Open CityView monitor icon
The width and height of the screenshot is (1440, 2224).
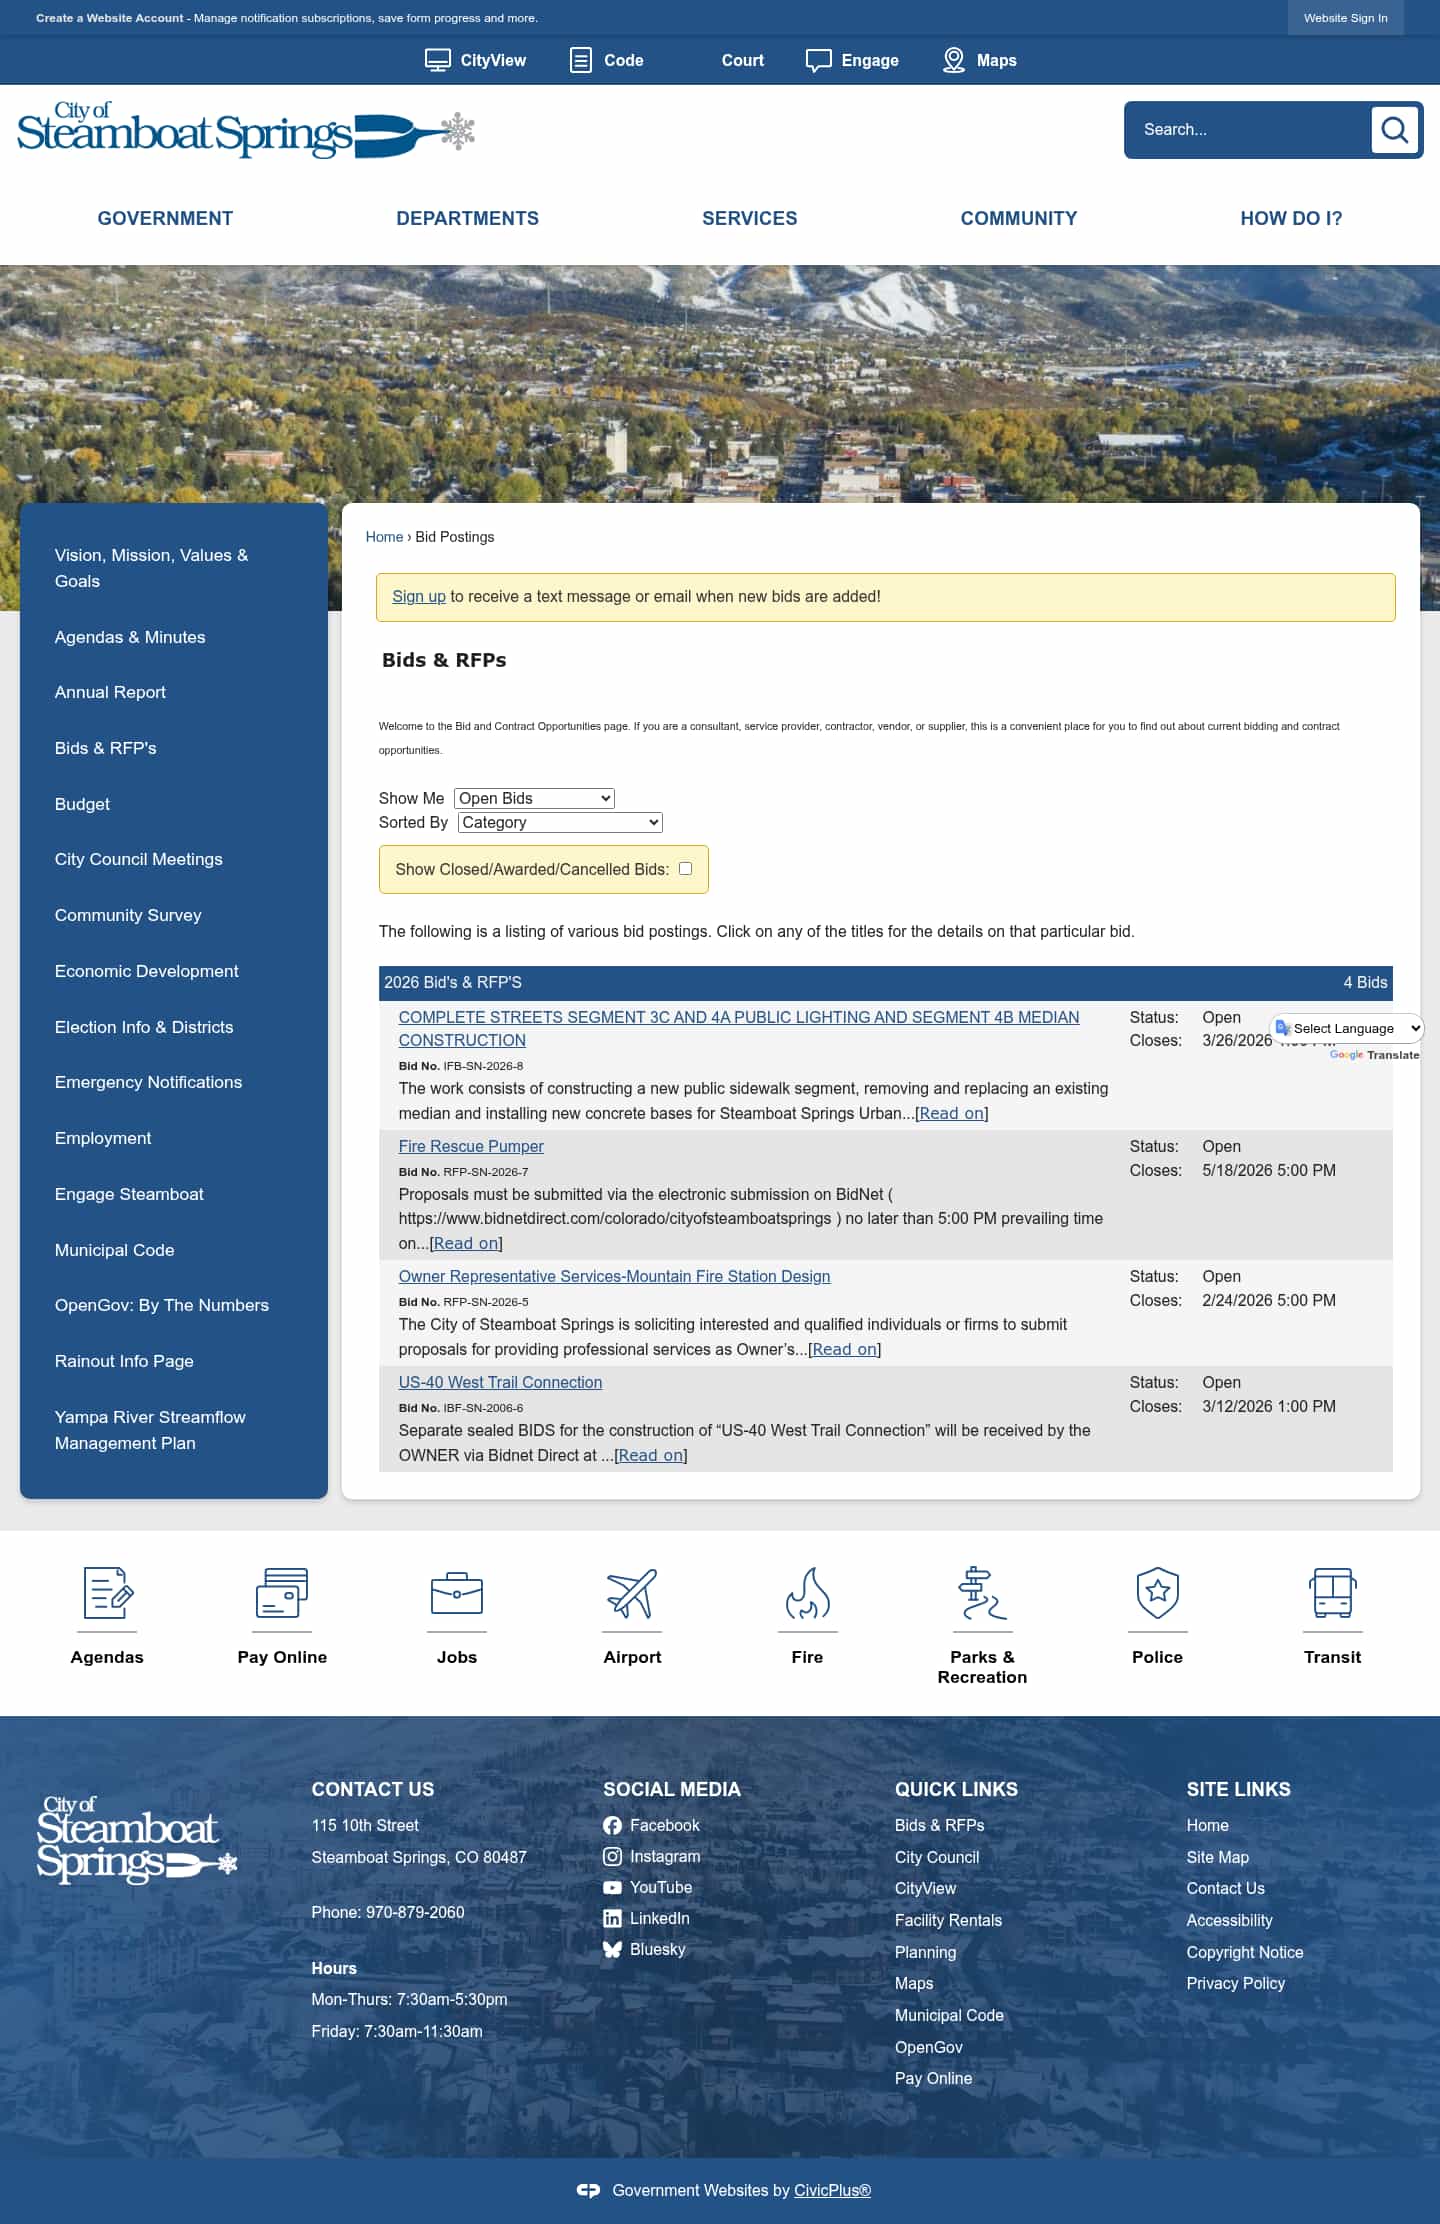coord(437,60)
